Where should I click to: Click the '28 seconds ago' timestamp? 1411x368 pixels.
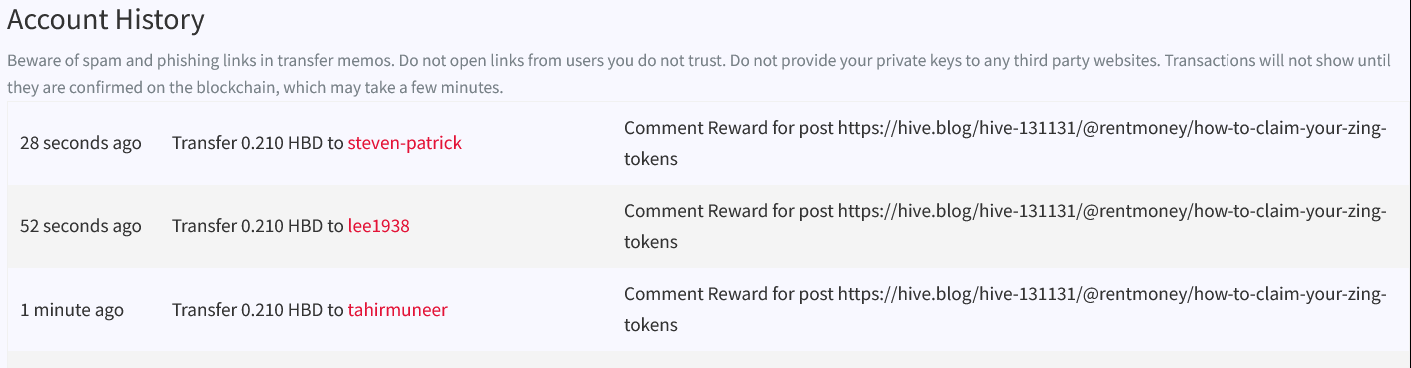pos(81,143)
